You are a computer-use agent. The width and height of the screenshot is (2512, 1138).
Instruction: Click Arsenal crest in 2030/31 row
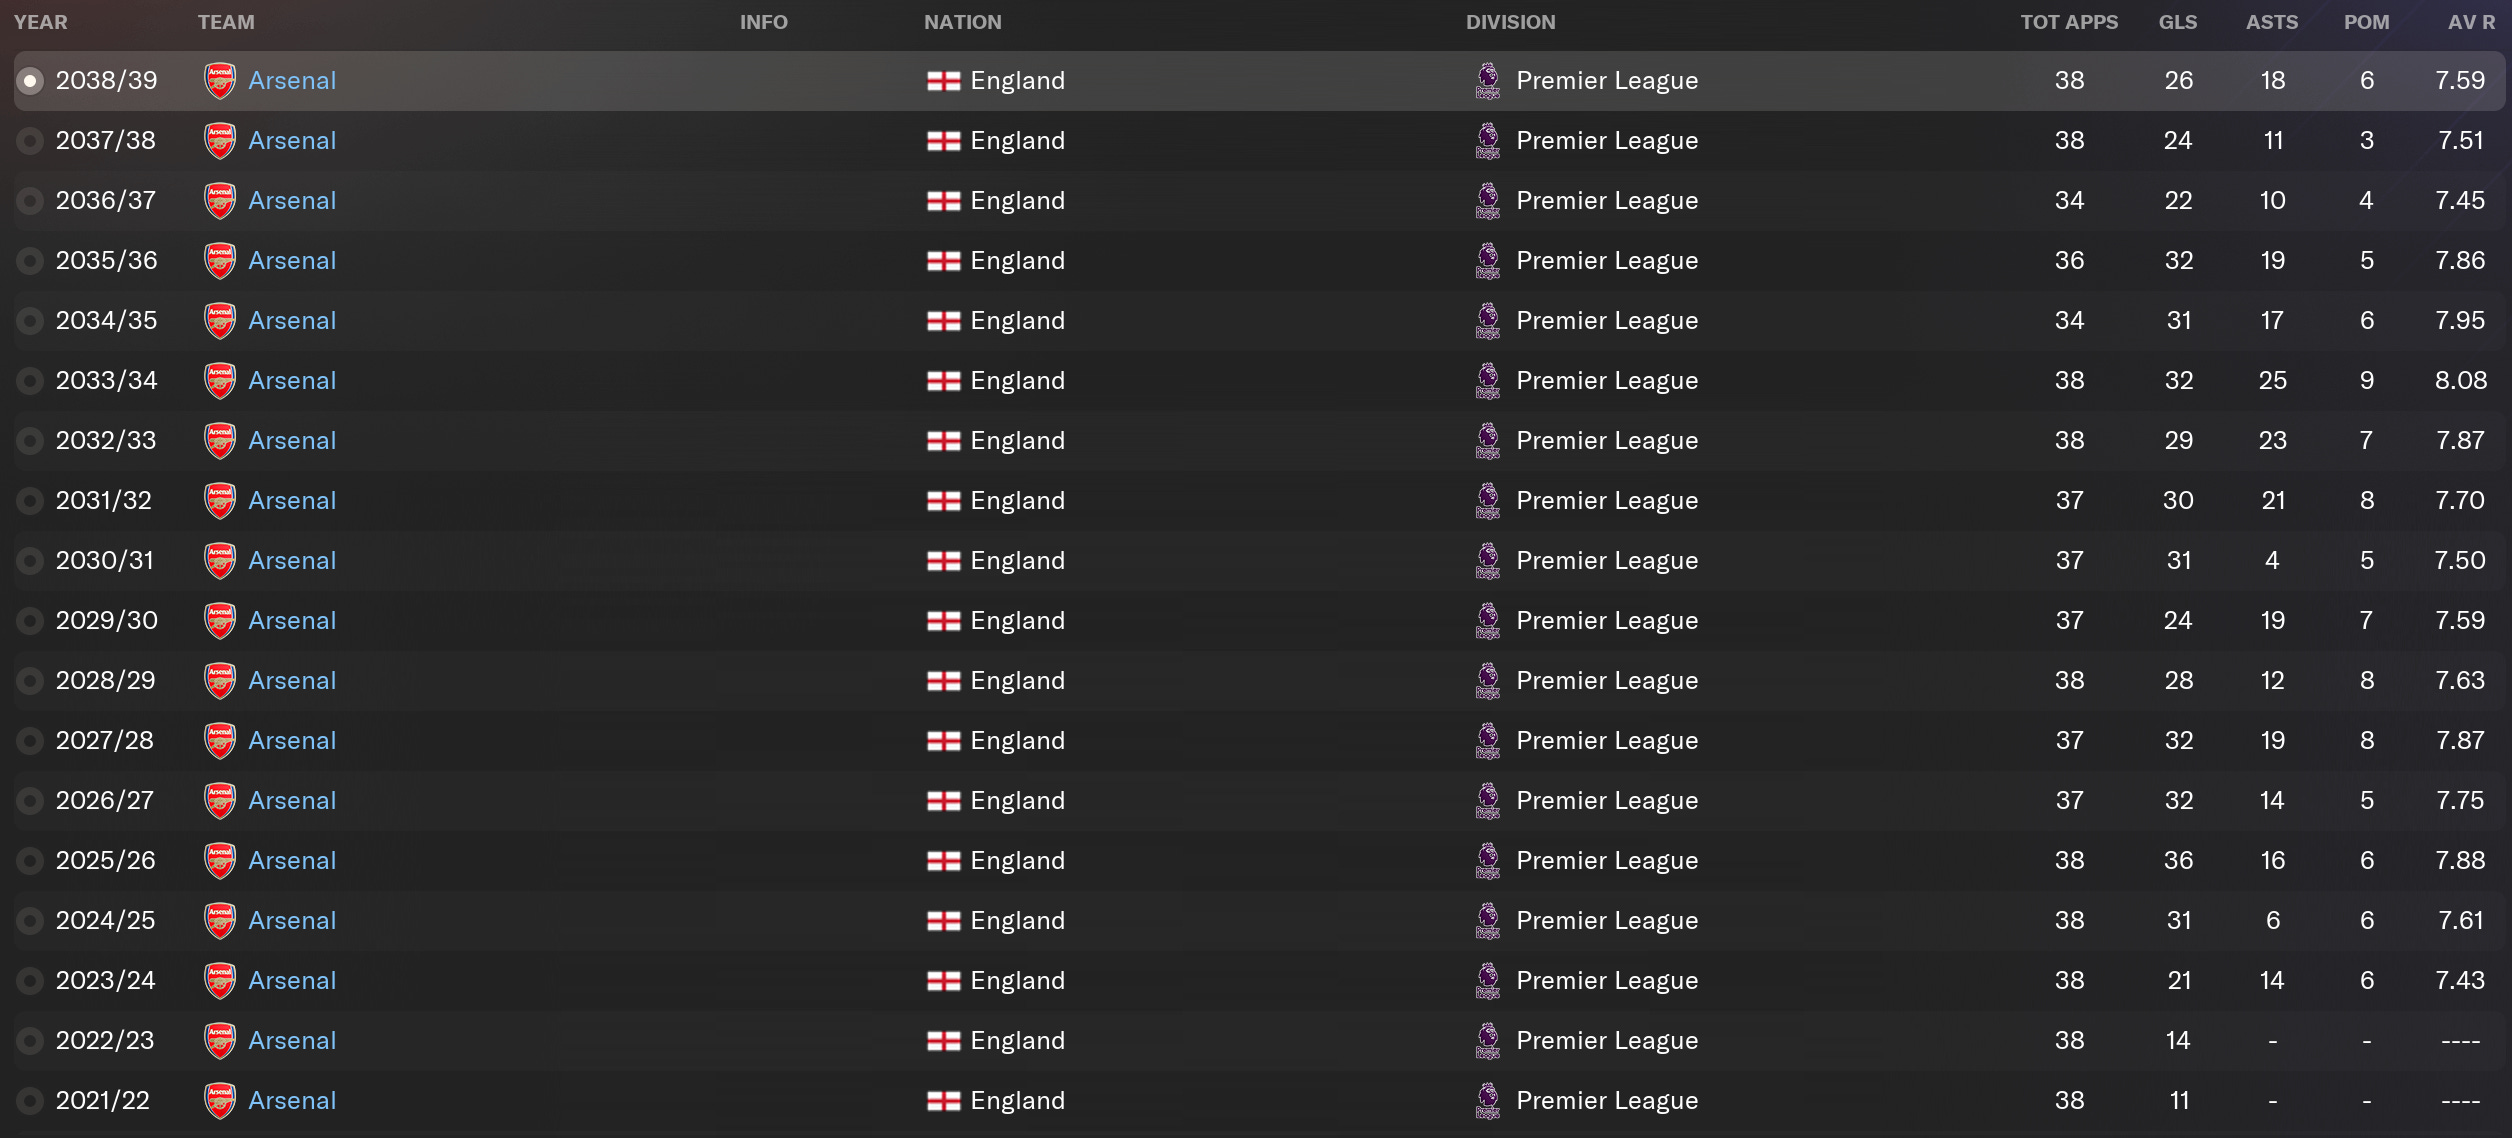pyautogui.click(x=220, y=561)
